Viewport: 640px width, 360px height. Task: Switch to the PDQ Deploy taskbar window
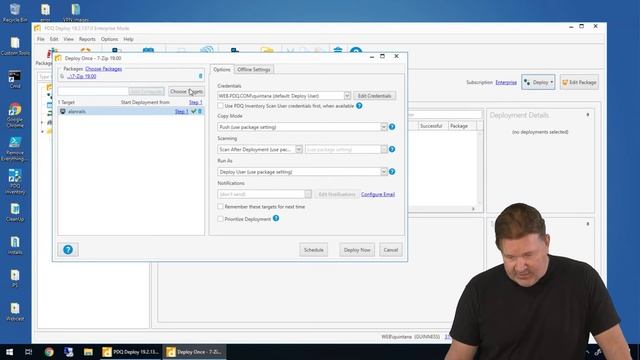[131, 352]
